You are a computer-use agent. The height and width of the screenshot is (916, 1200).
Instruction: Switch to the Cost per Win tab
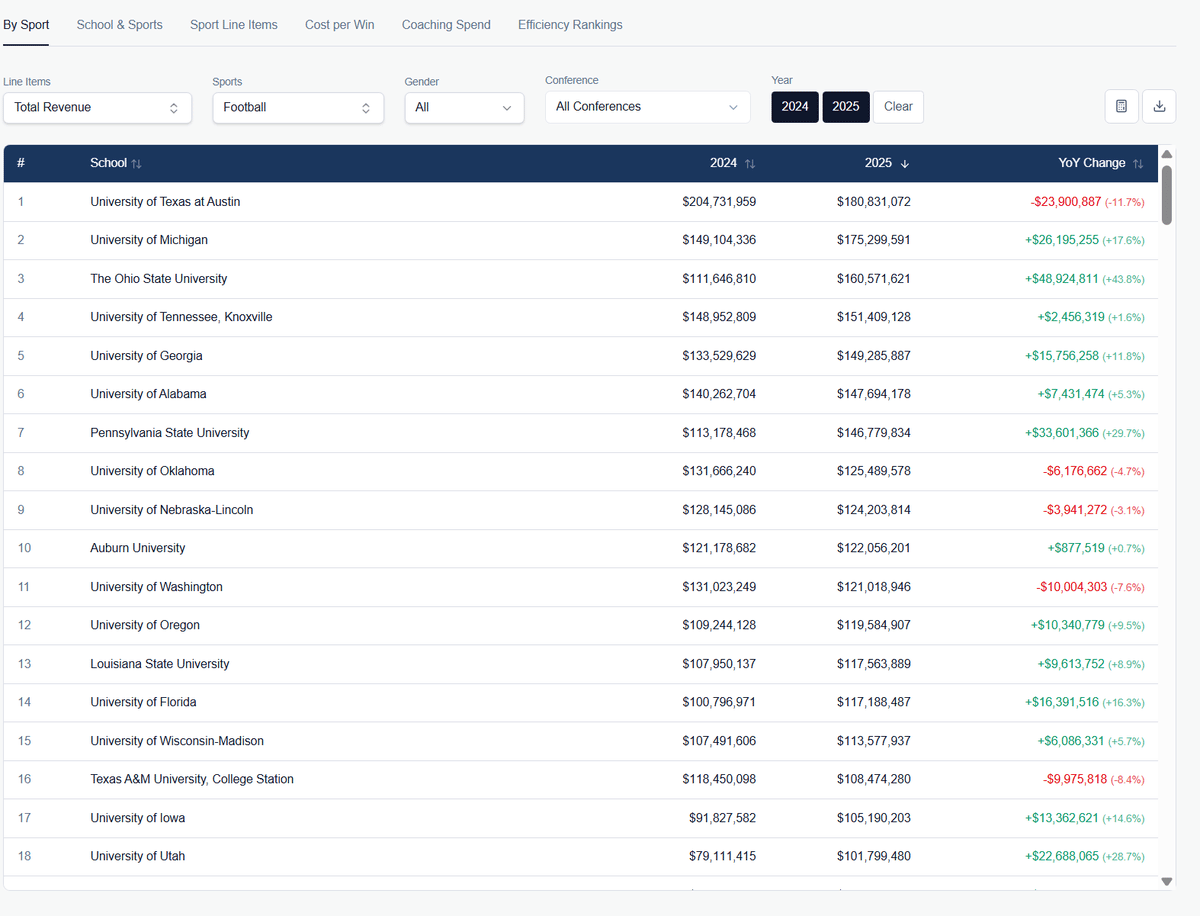[340, 25]
